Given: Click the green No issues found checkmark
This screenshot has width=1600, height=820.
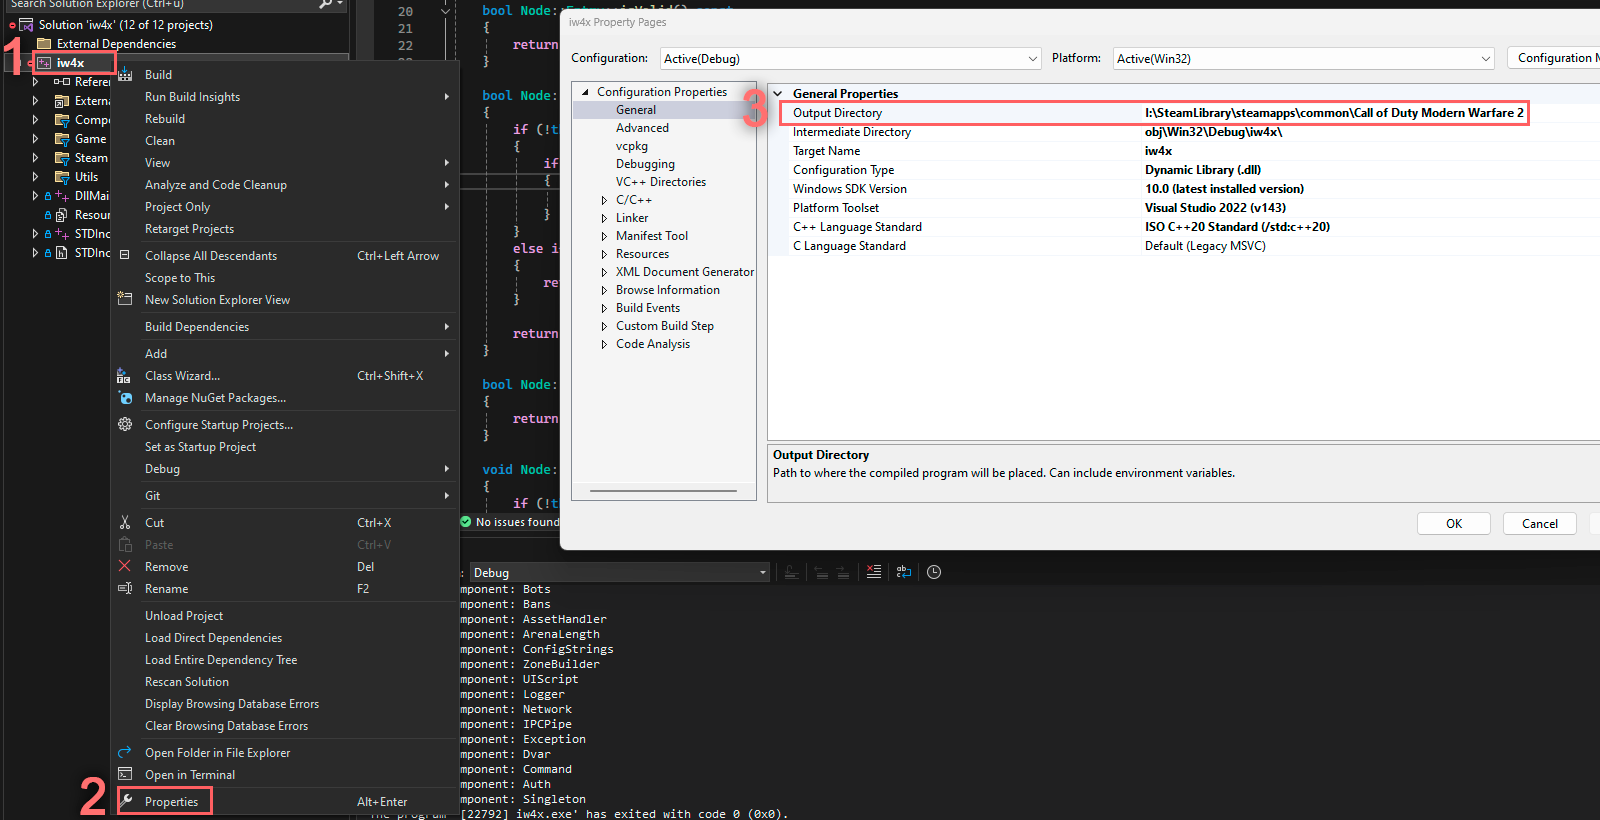Looking at the screenshot, I should [x=466, y=522].
